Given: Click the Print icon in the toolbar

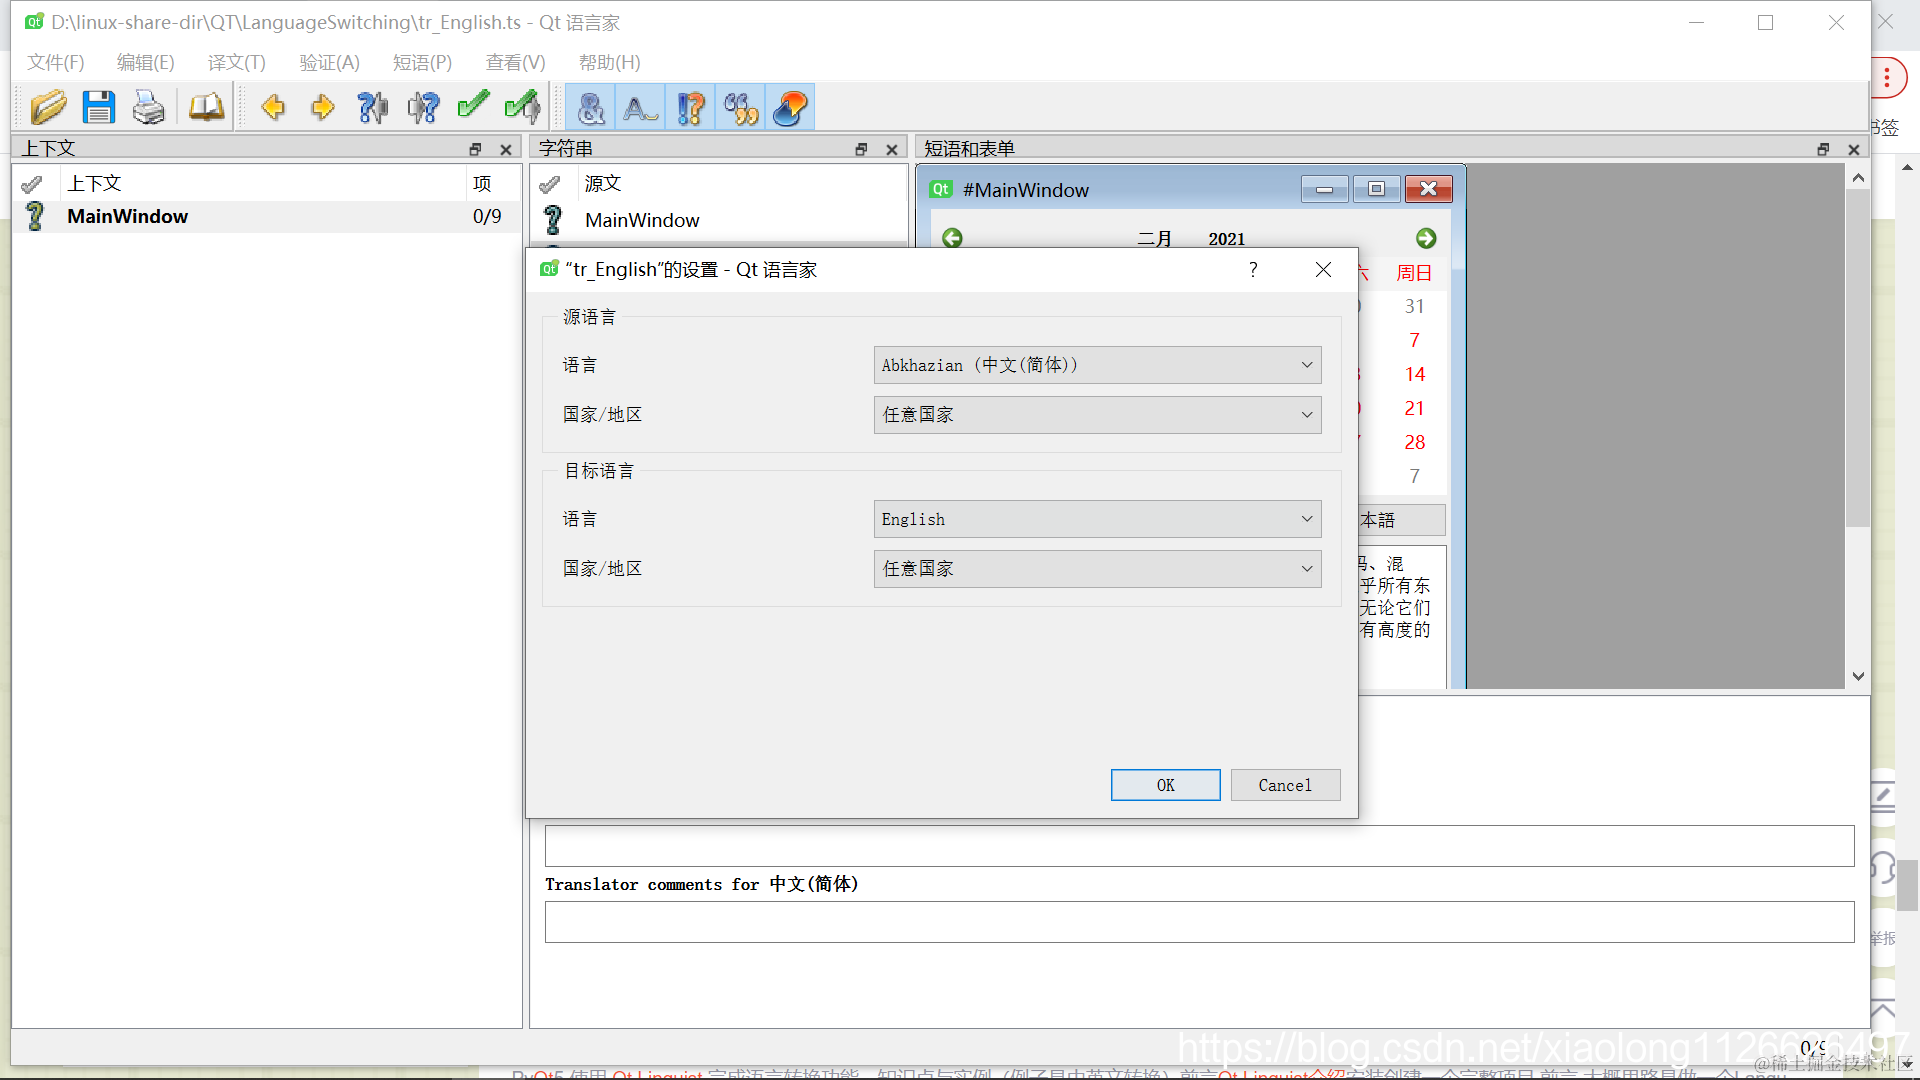Looking at the screenshot, I should click(x=149, y=107).
